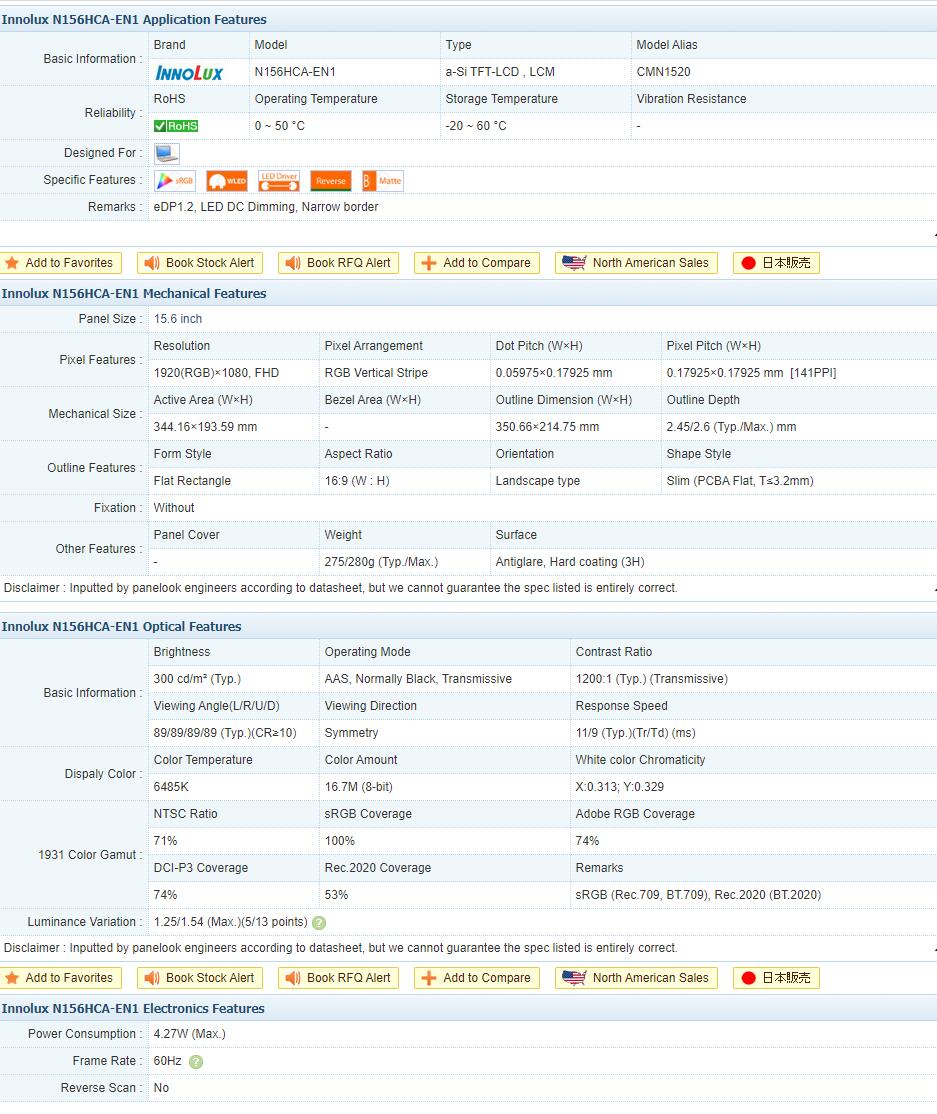The width and height of the screenshot is (937, 1114).
Task: Select outline dimension value 350.66×214.75 mm
Action: [548, 427]
